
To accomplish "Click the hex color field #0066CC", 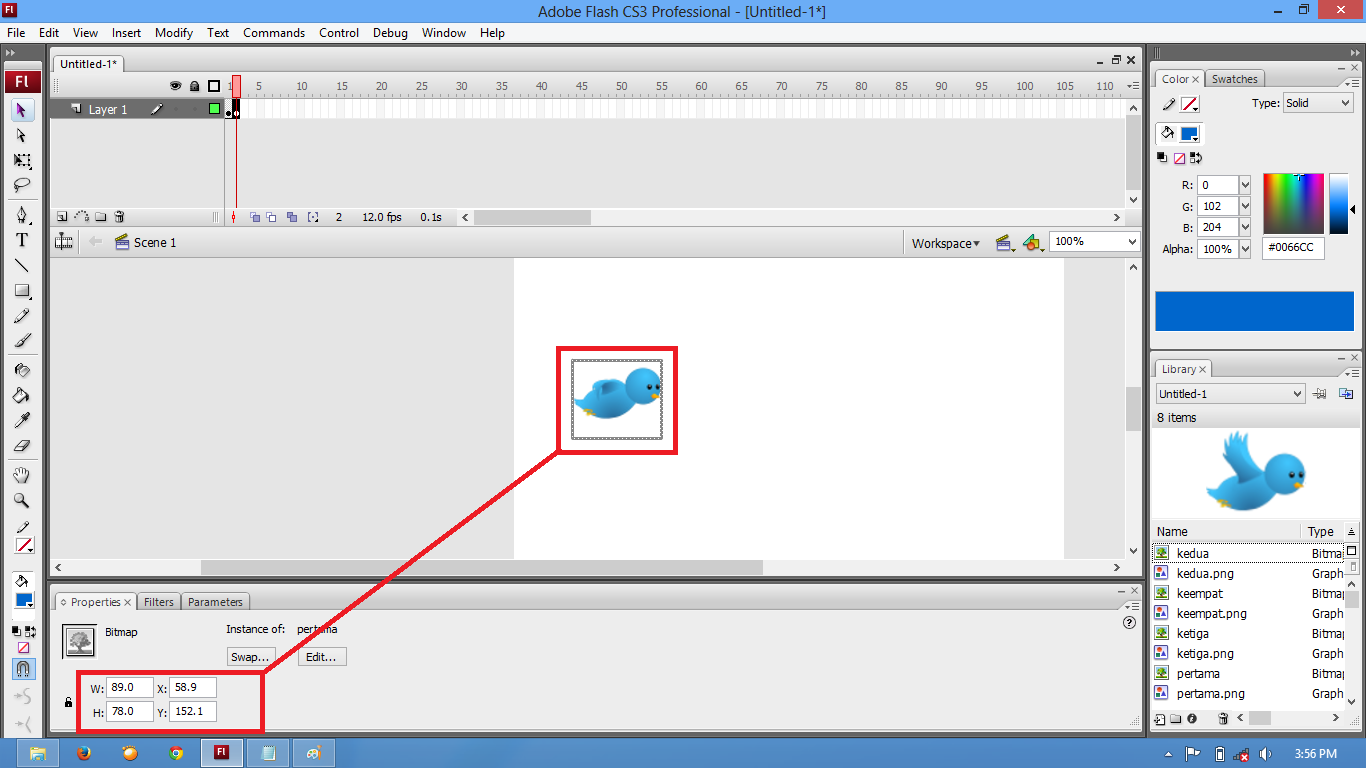I will [x=1293, y=248].
